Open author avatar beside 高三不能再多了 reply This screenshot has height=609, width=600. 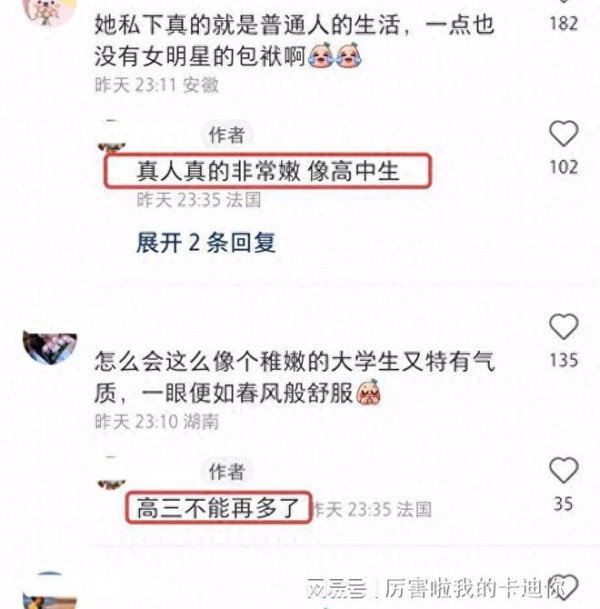(112, 473)
